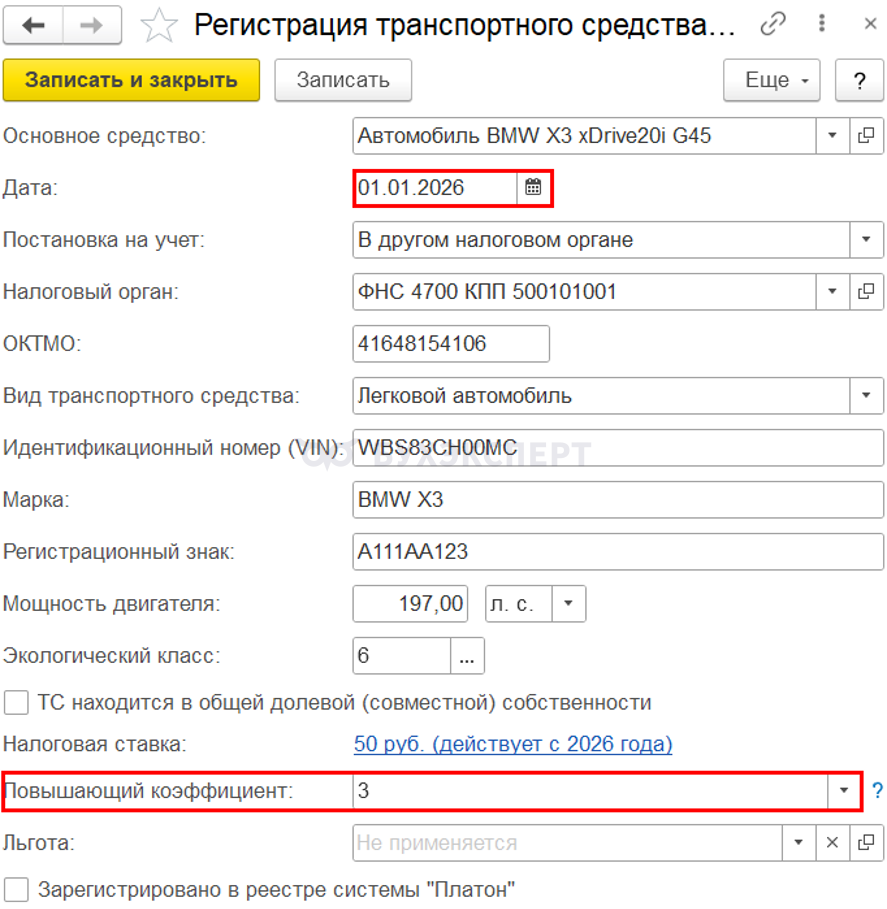Click the power unit field л. с.
887x909 pixels.
pyautogui.click(x=519, y=603)
